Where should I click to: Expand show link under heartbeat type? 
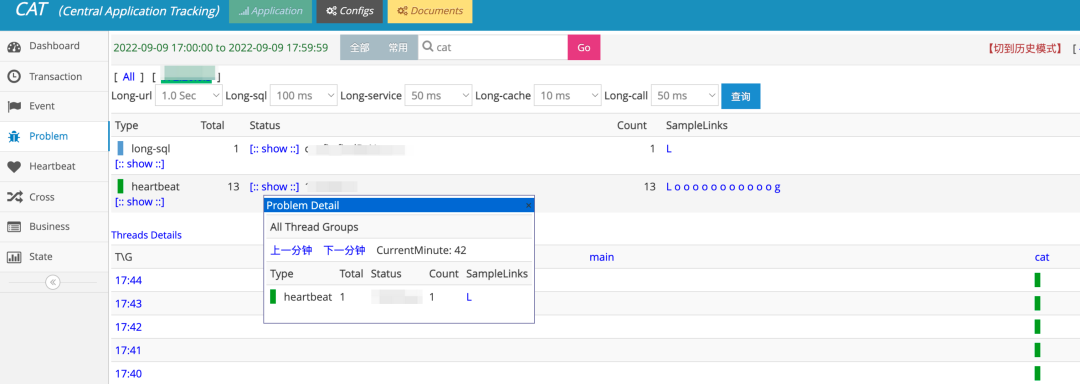(140, 202)
